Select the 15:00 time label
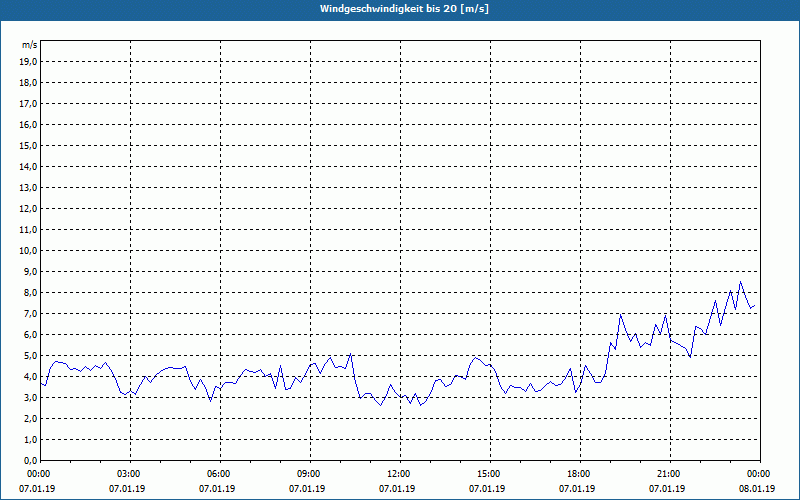Viewport: 800px width, 500px height. point(490,474)
